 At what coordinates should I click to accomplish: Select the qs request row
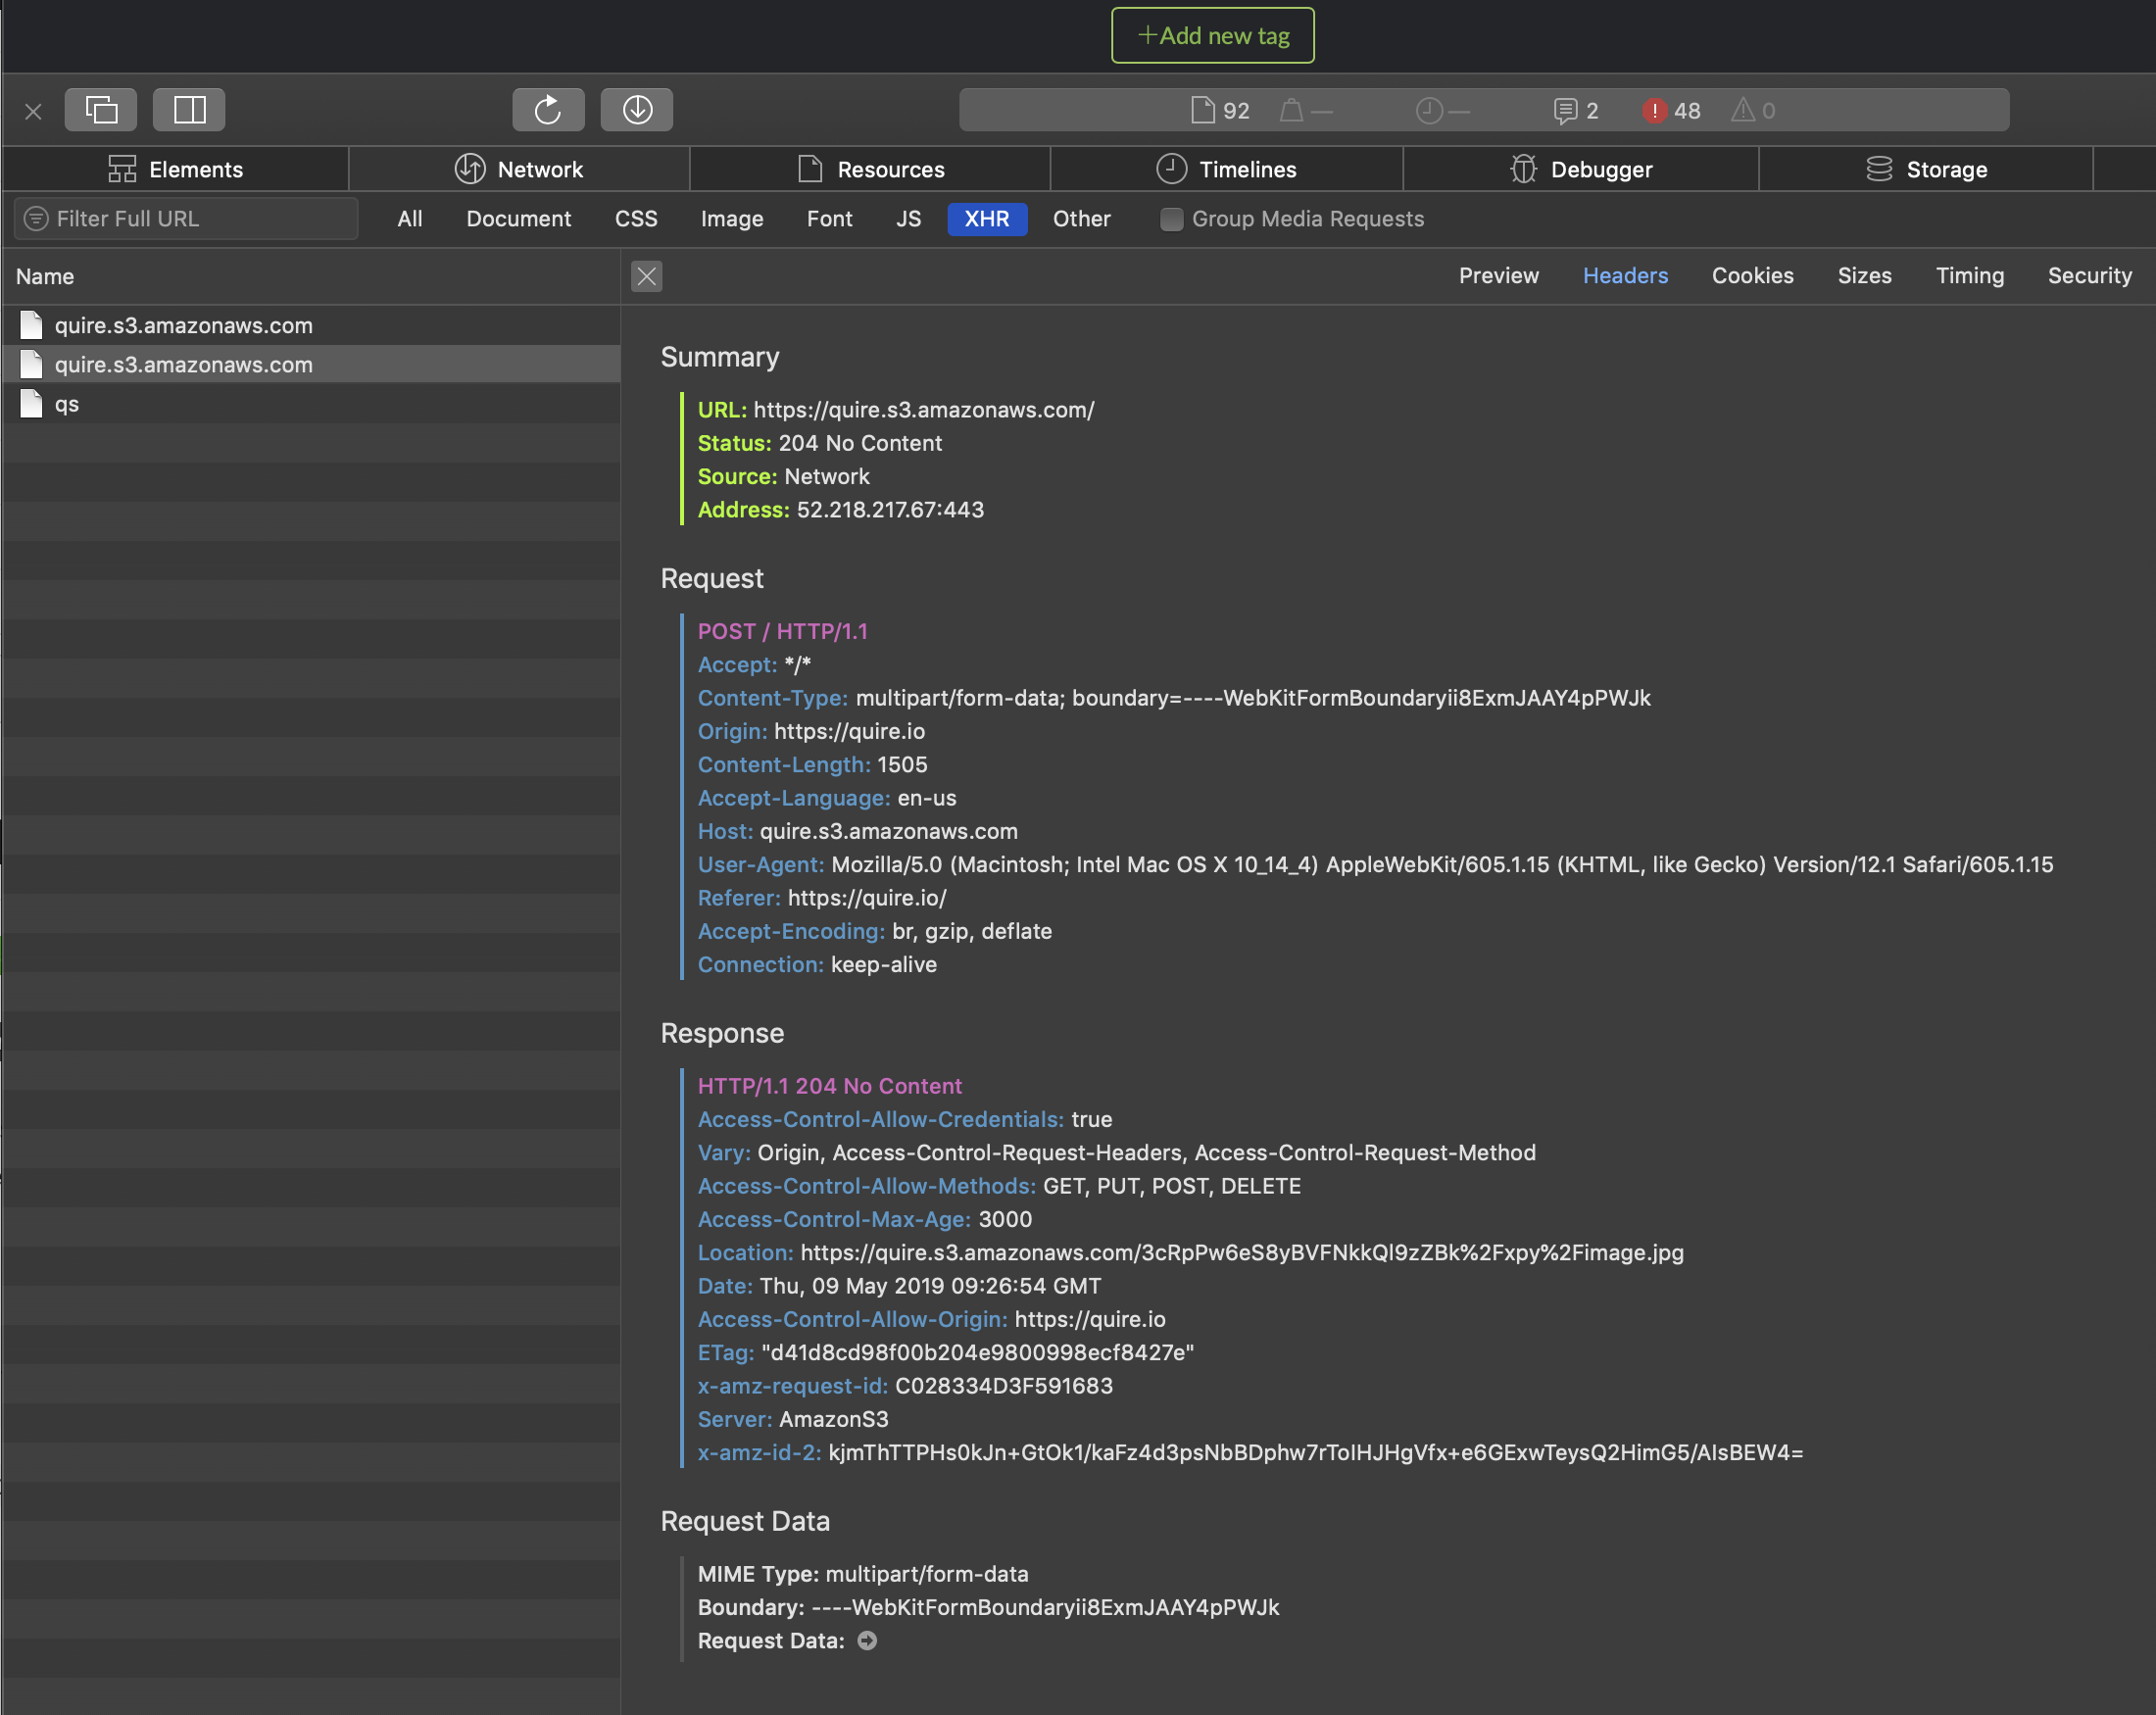310,404
